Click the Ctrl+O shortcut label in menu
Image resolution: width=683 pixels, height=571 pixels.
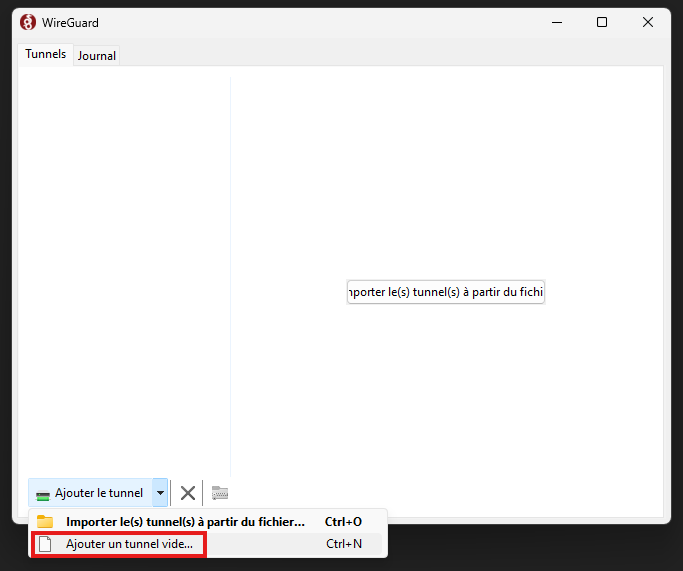[x=343, y=521]
